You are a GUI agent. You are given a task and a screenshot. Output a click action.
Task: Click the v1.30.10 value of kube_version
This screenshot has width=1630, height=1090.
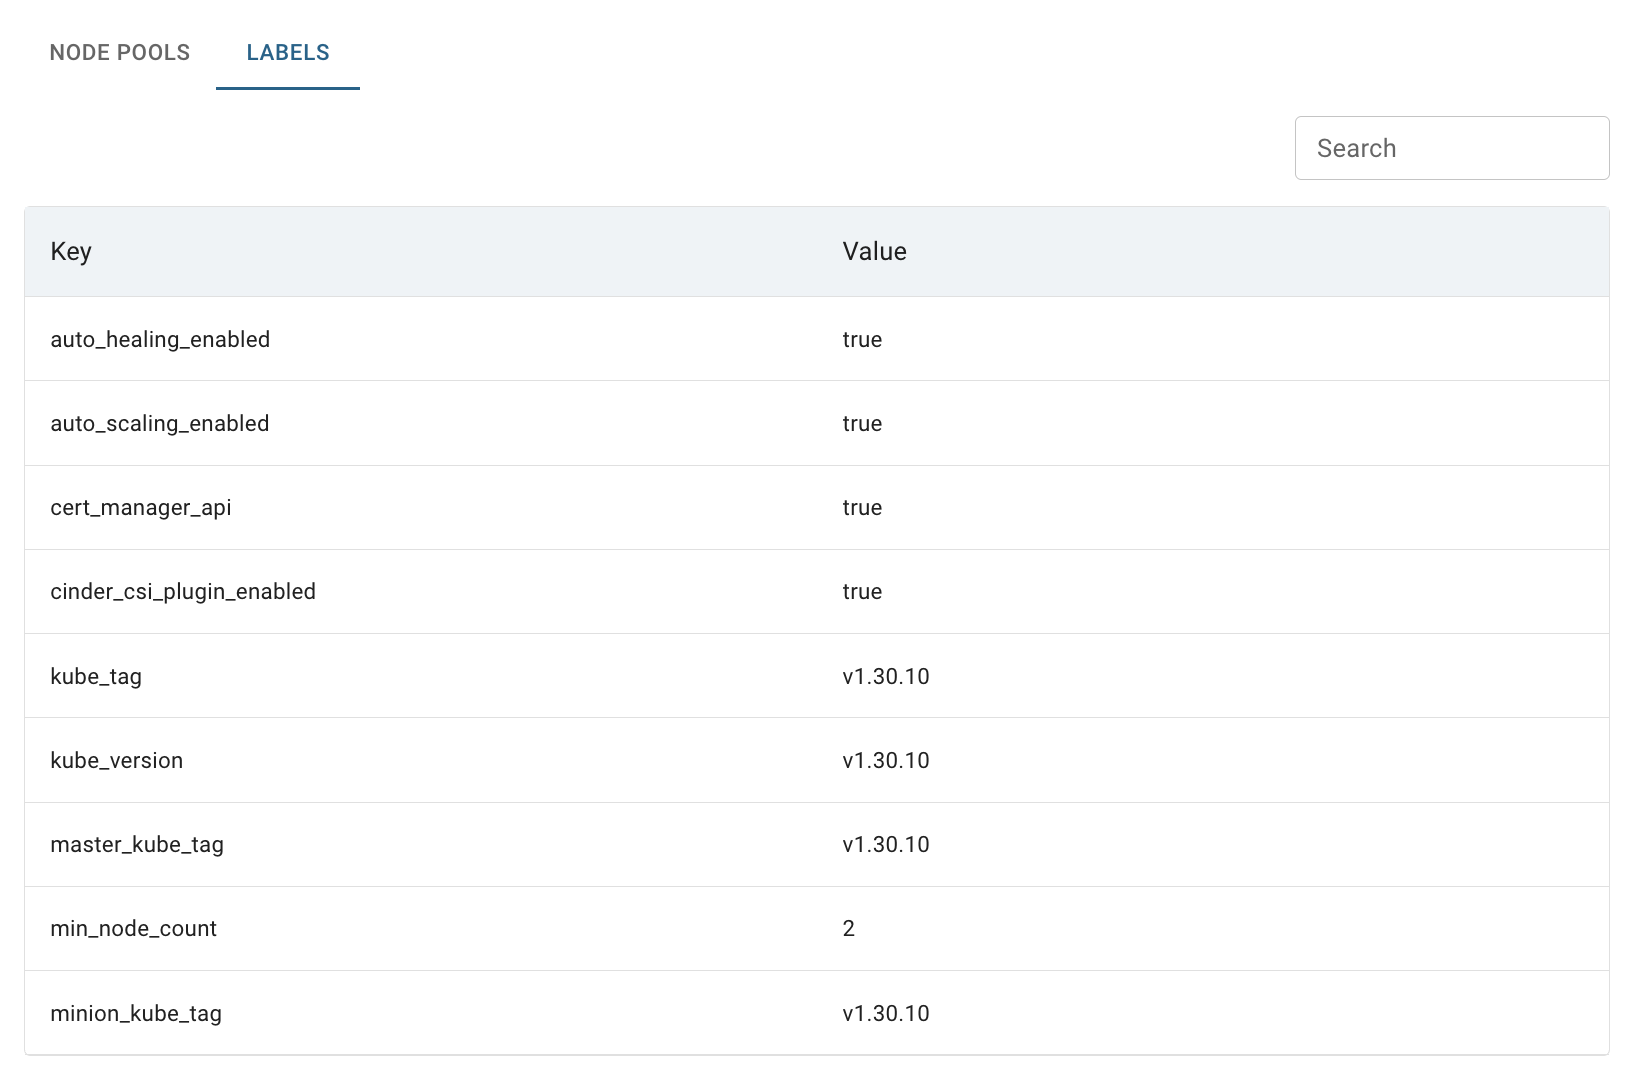click(x=886, y=761)
